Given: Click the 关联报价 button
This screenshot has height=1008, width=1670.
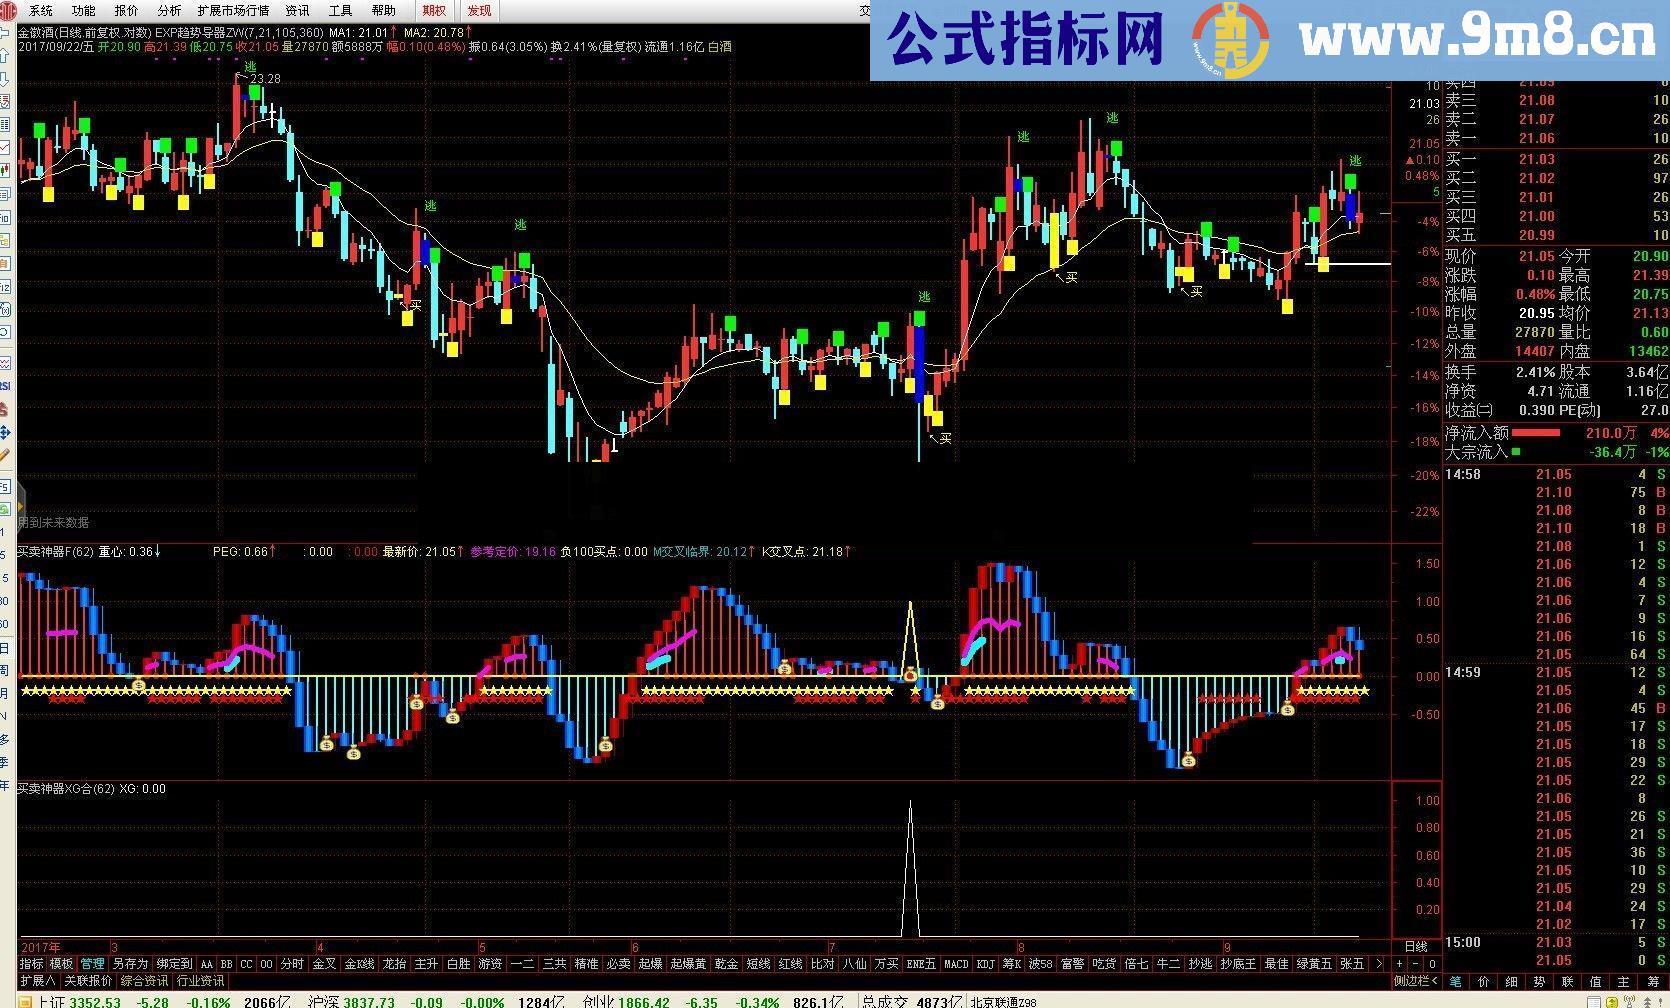Looking at the screenshot, I should 88,981.
